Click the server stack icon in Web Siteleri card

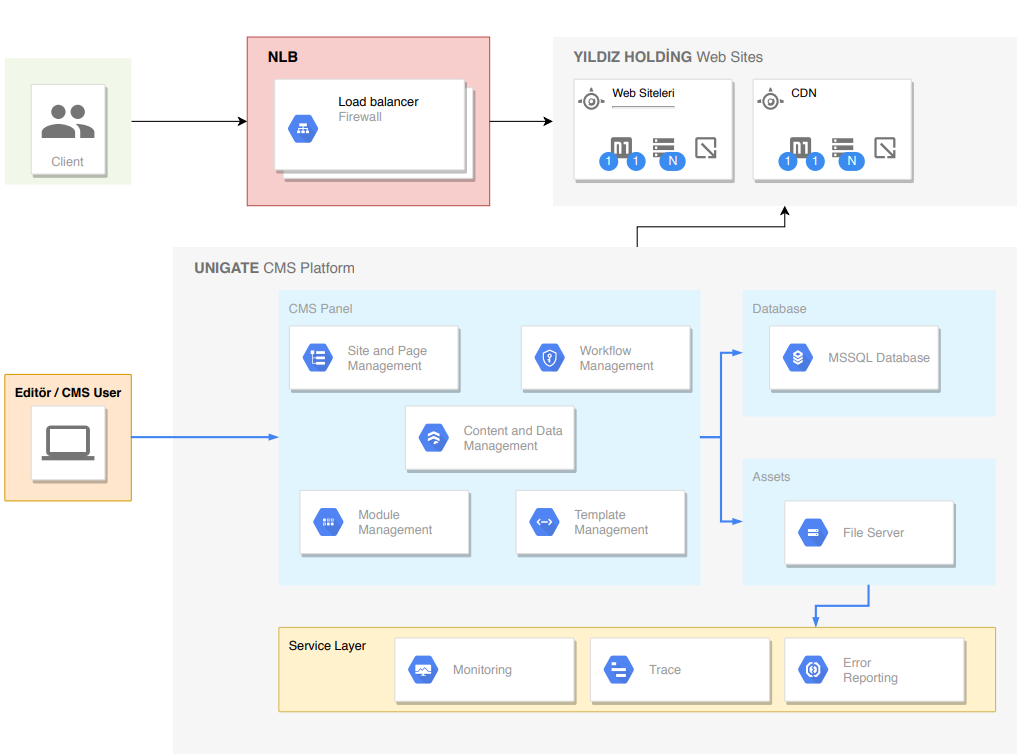[x=664, y=146]
